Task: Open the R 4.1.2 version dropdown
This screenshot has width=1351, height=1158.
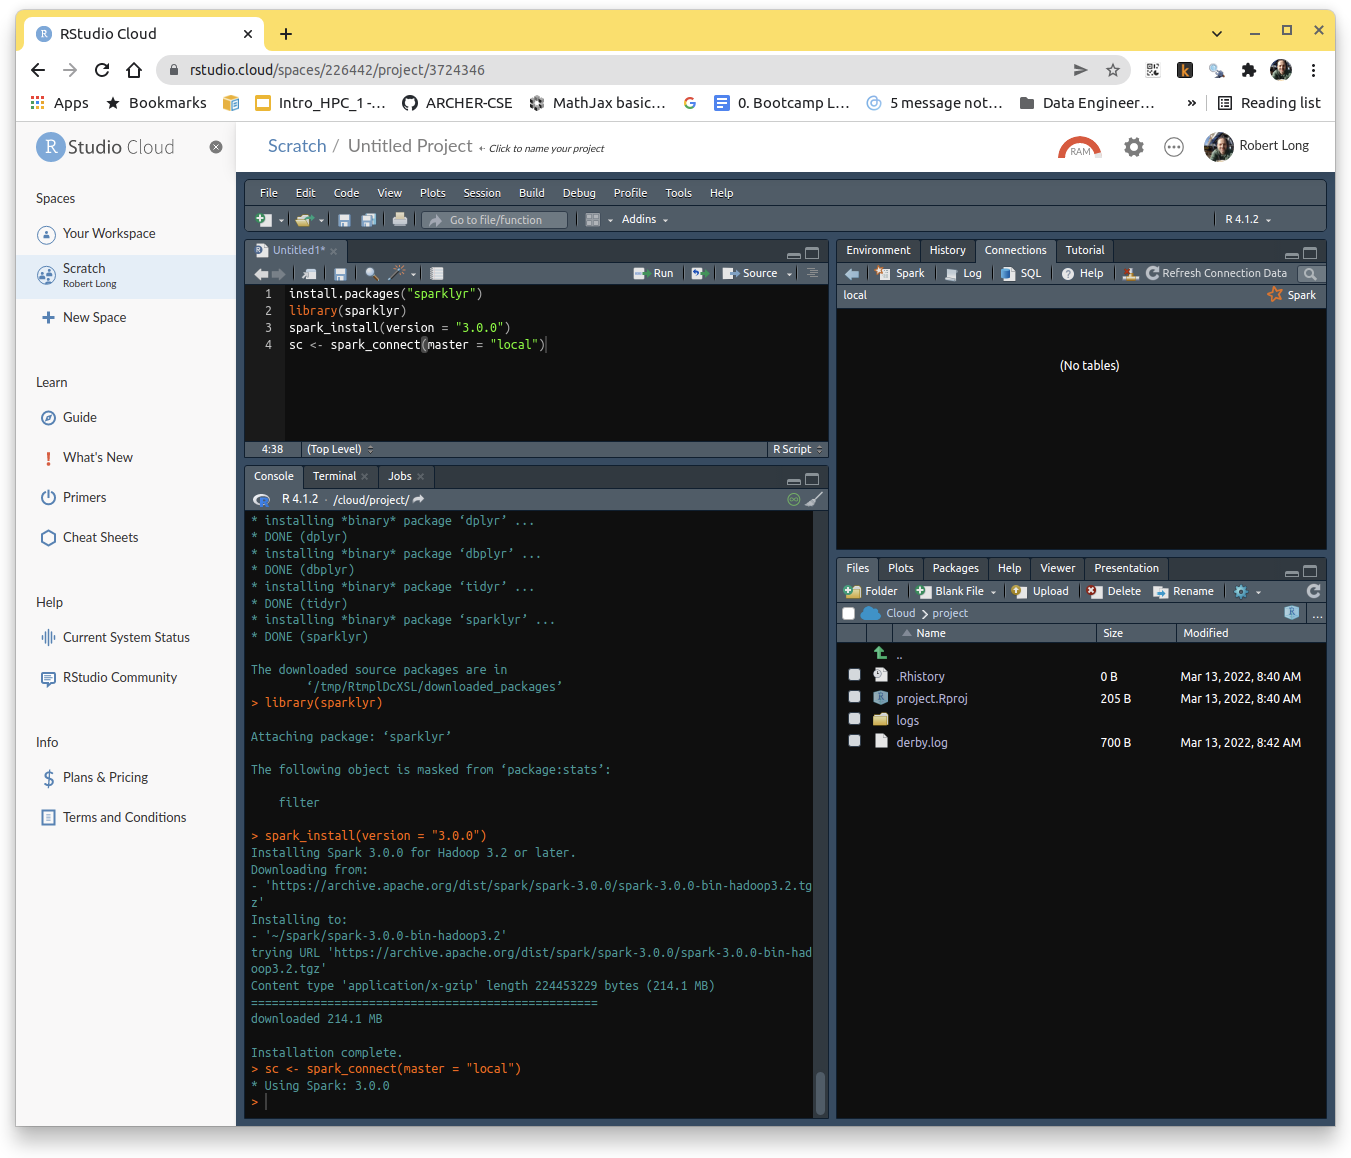Action: pyautogui.click(x=1248, y=220)
